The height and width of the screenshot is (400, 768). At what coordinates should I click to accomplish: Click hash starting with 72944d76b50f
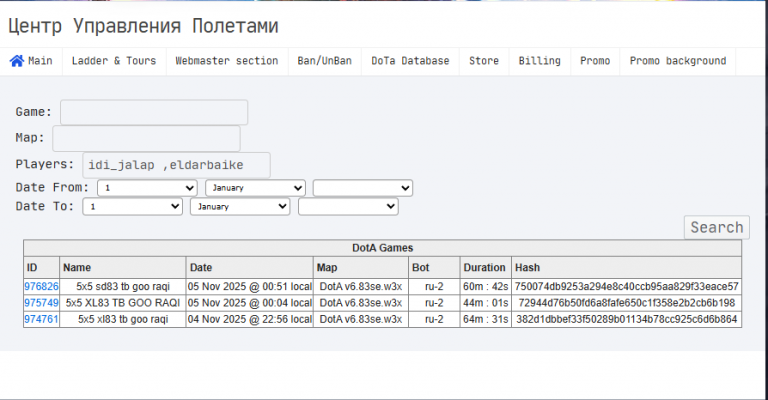[x=626, y=303]
